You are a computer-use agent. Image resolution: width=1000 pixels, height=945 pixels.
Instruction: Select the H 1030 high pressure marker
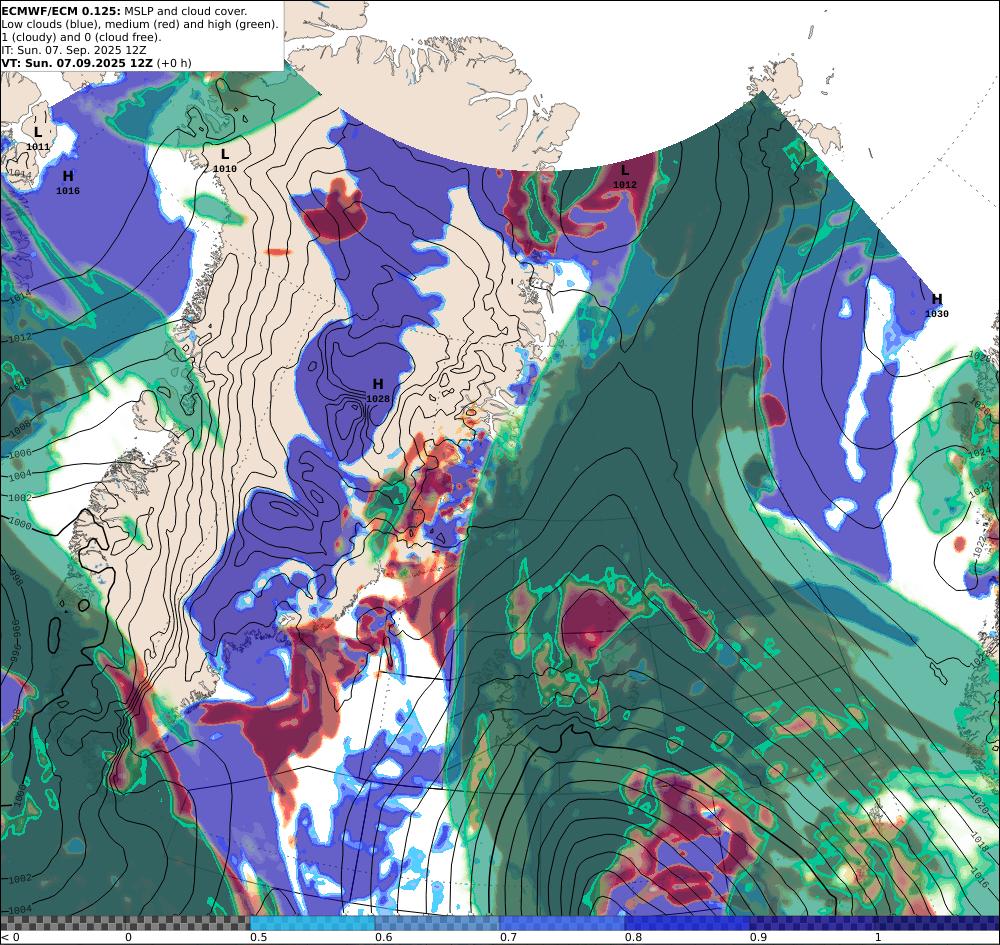(936, 305)
